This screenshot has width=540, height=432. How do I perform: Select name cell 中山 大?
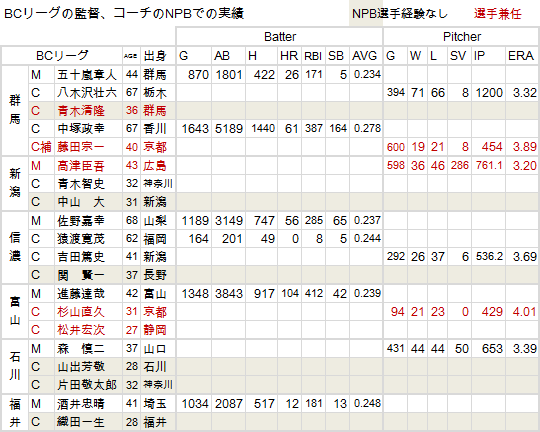tap(88, 202)
